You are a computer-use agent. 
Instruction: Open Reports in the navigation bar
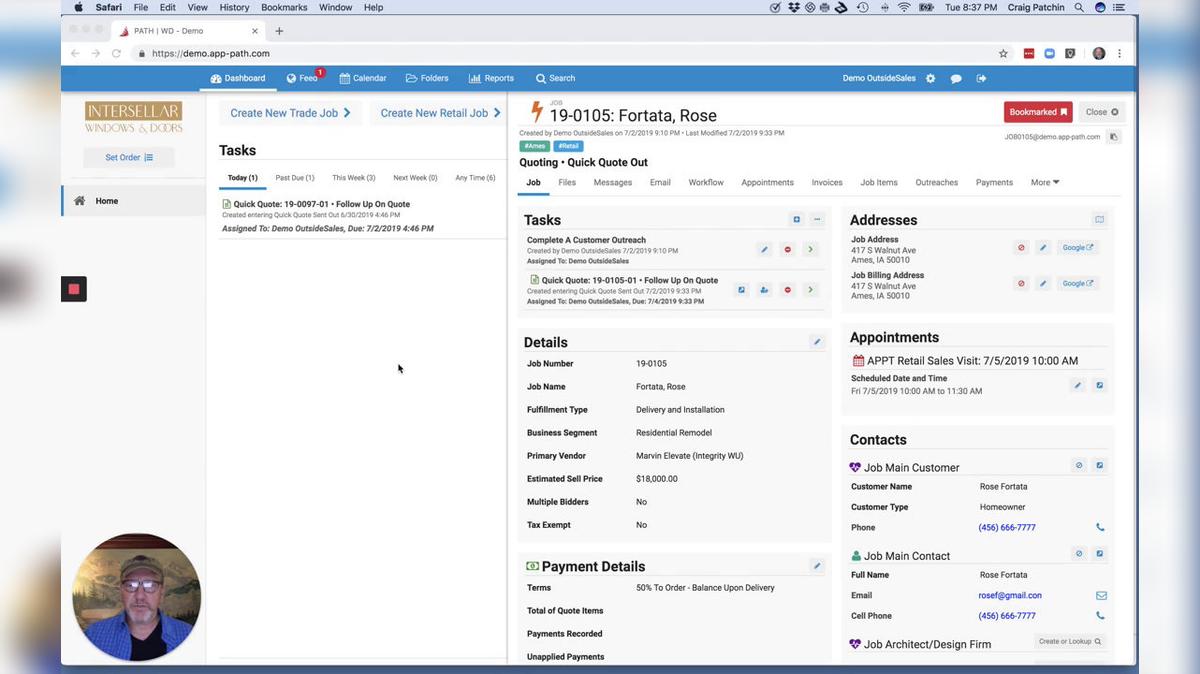point(491,78)
